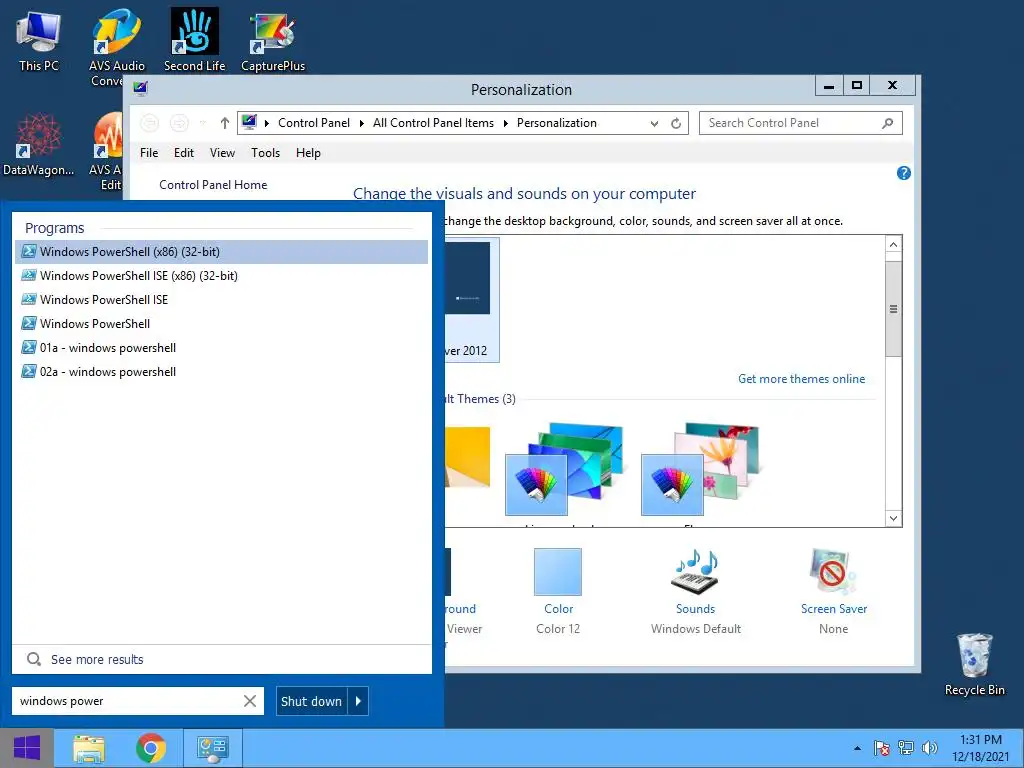Refresh the Personalization address bar
Screen dimensions: 1024x768
(676, 123)
